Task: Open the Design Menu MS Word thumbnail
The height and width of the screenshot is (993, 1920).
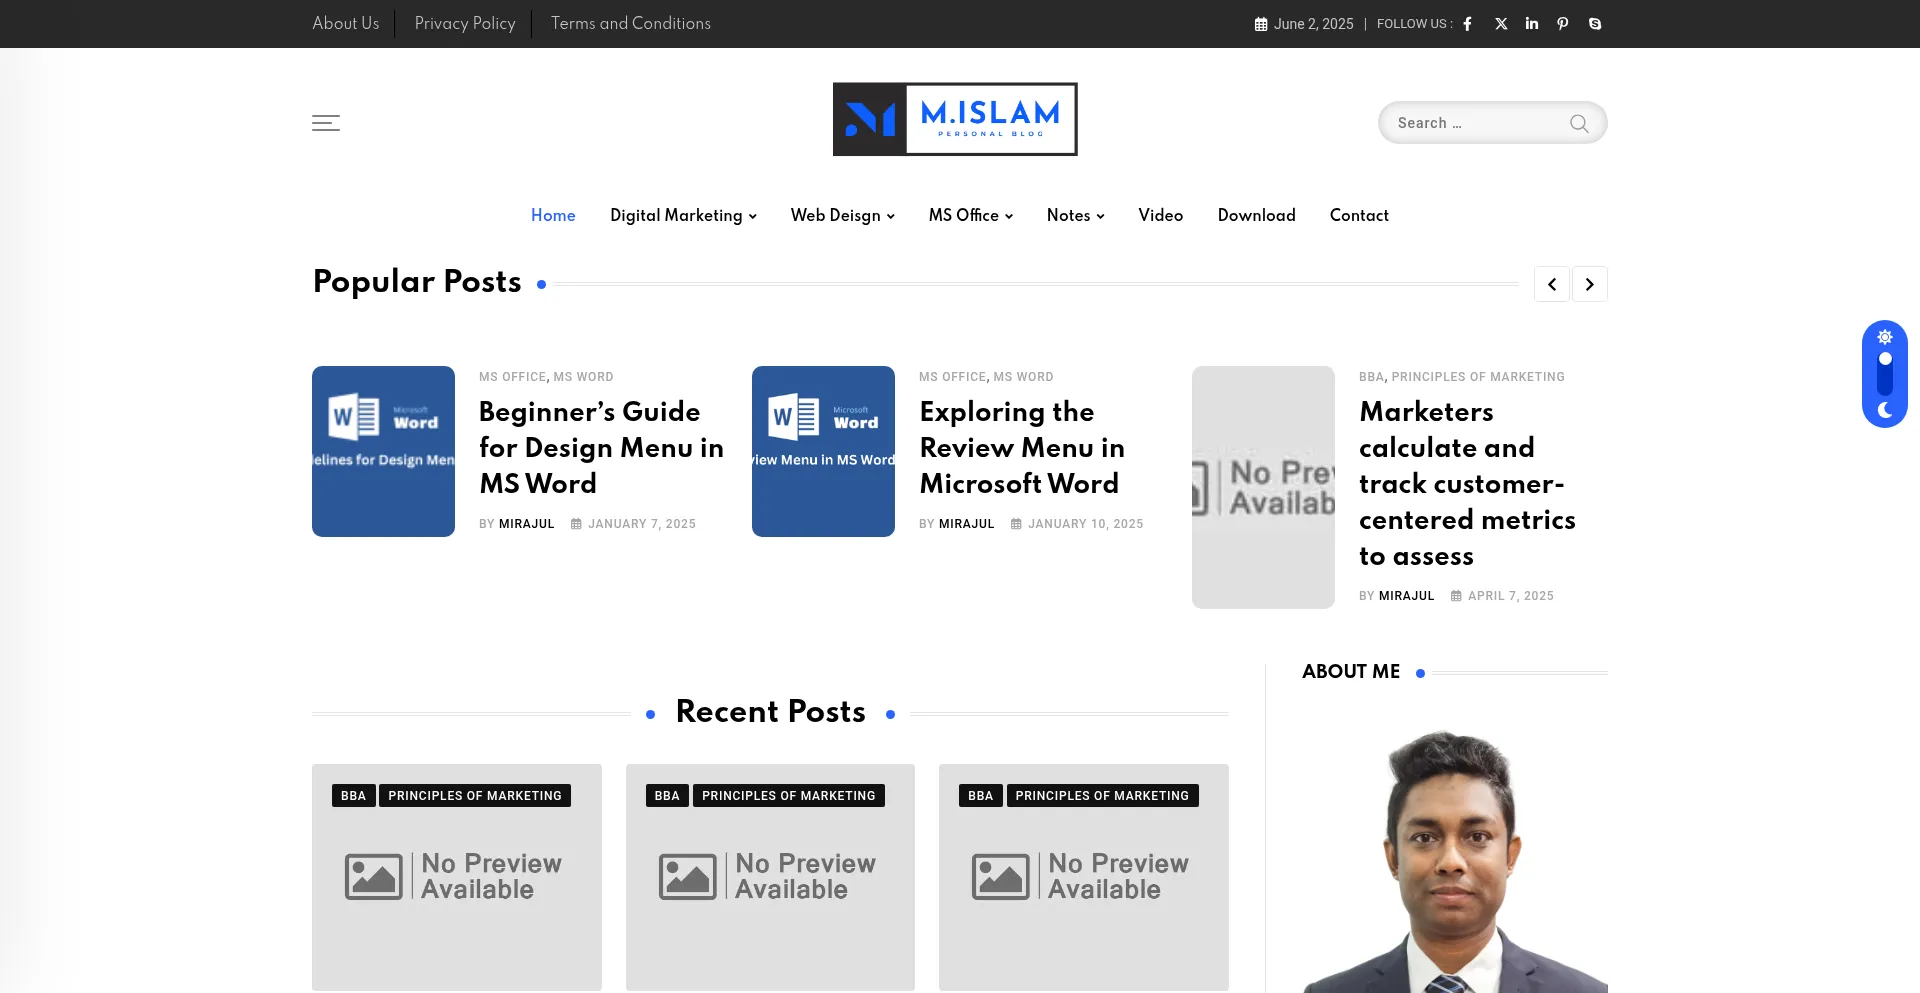Action: pyautogui.click(x=383, y=451)
